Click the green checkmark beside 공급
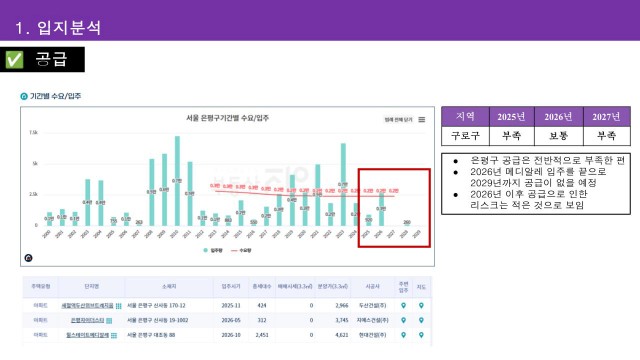 click(x=14, y=60)
